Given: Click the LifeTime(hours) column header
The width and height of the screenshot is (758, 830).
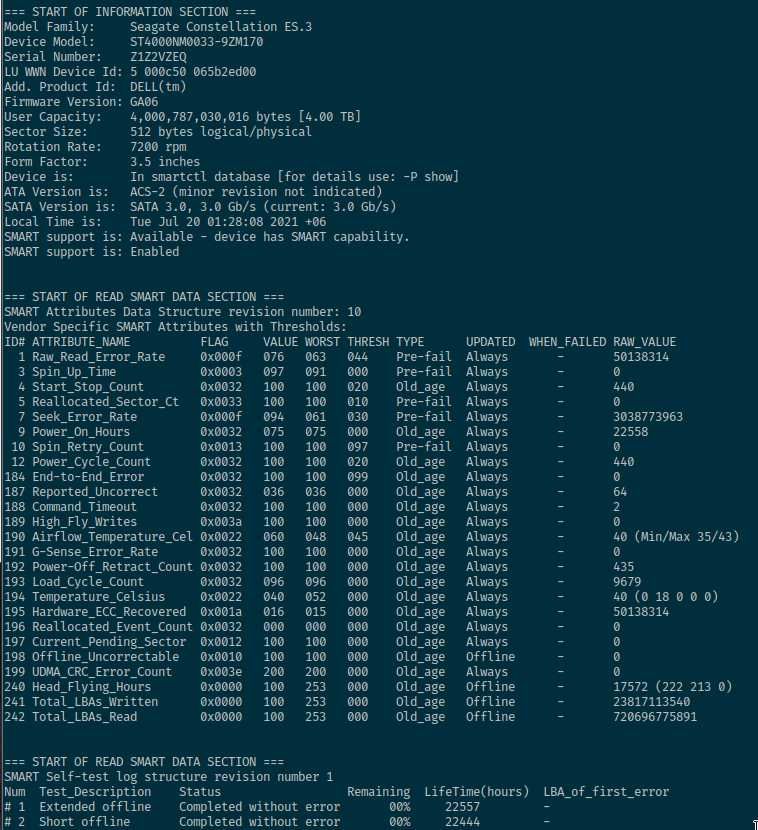Looking at the screenshot, I should [x=476, y=792].
